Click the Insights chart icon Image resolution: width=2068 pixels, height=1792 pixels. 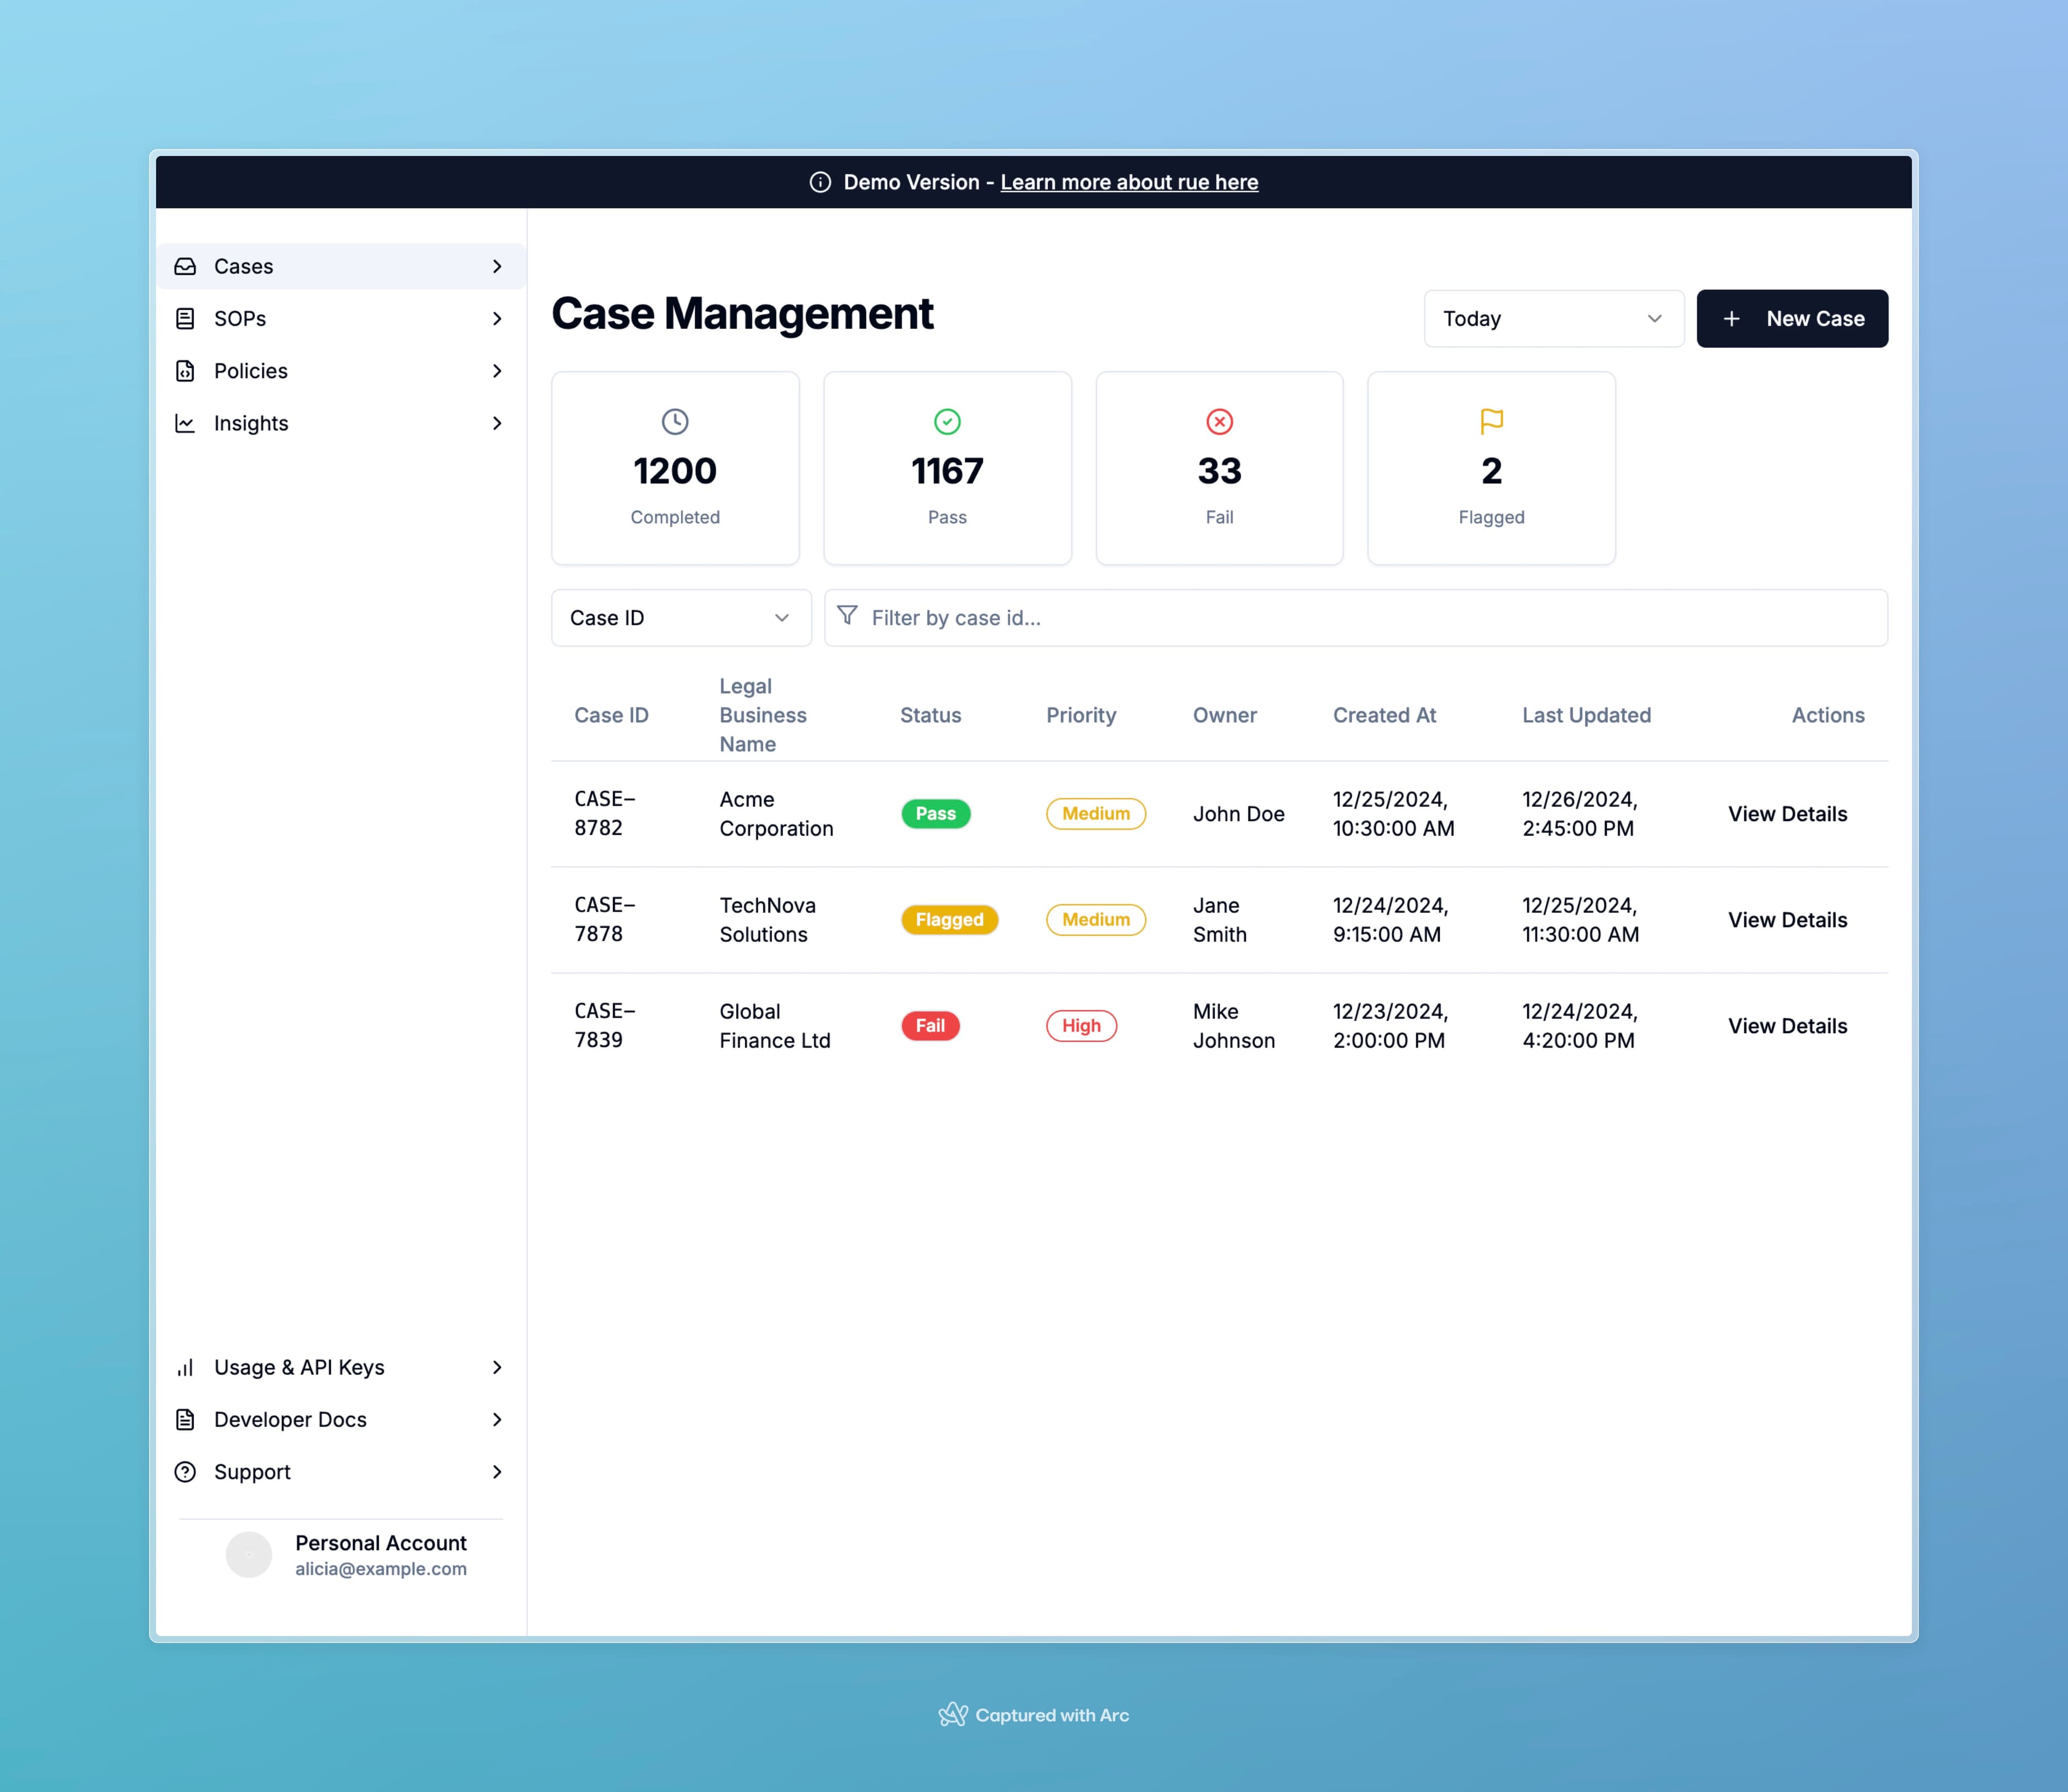coord(186,423)
